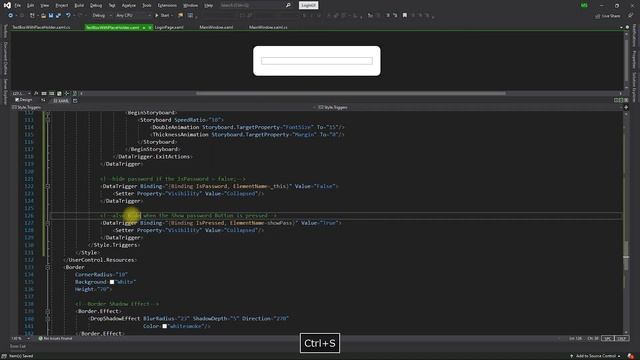Viewport: 640px width, 360px height.
Task: Open the File menu
Action: coord(18,5)
